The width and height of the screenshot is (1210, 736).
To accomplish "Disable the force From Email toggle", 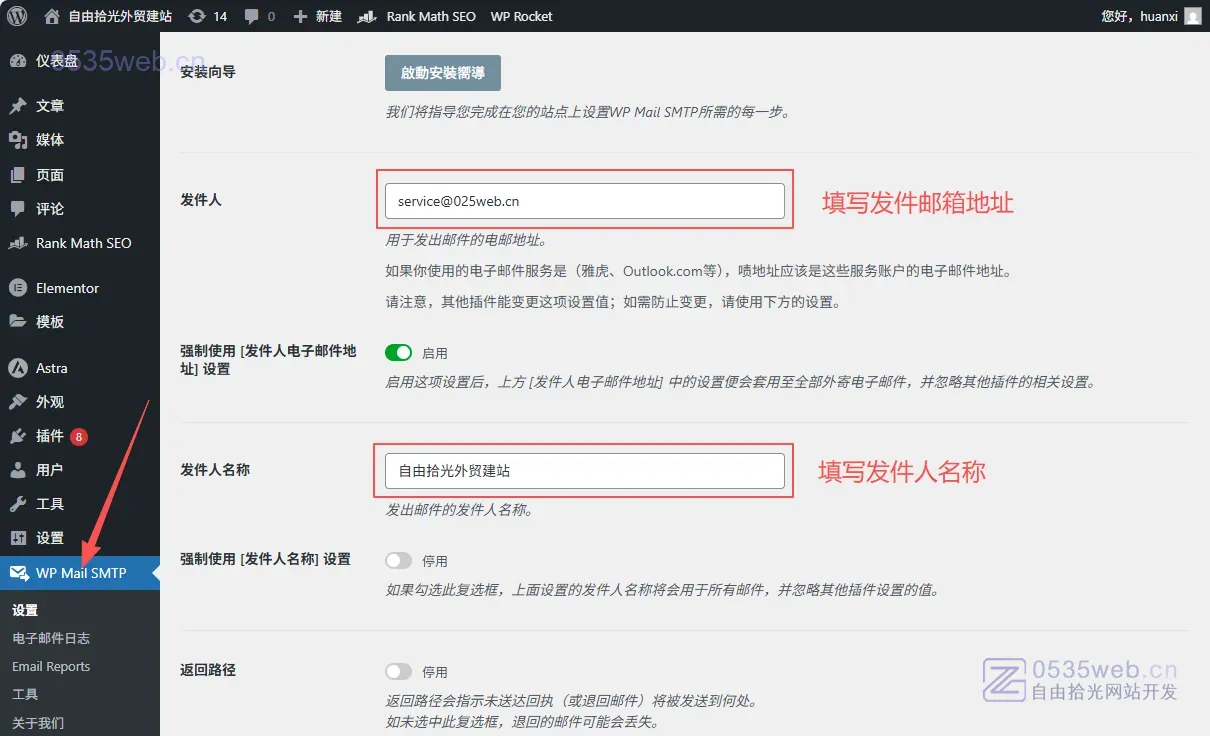I will 398,352.
